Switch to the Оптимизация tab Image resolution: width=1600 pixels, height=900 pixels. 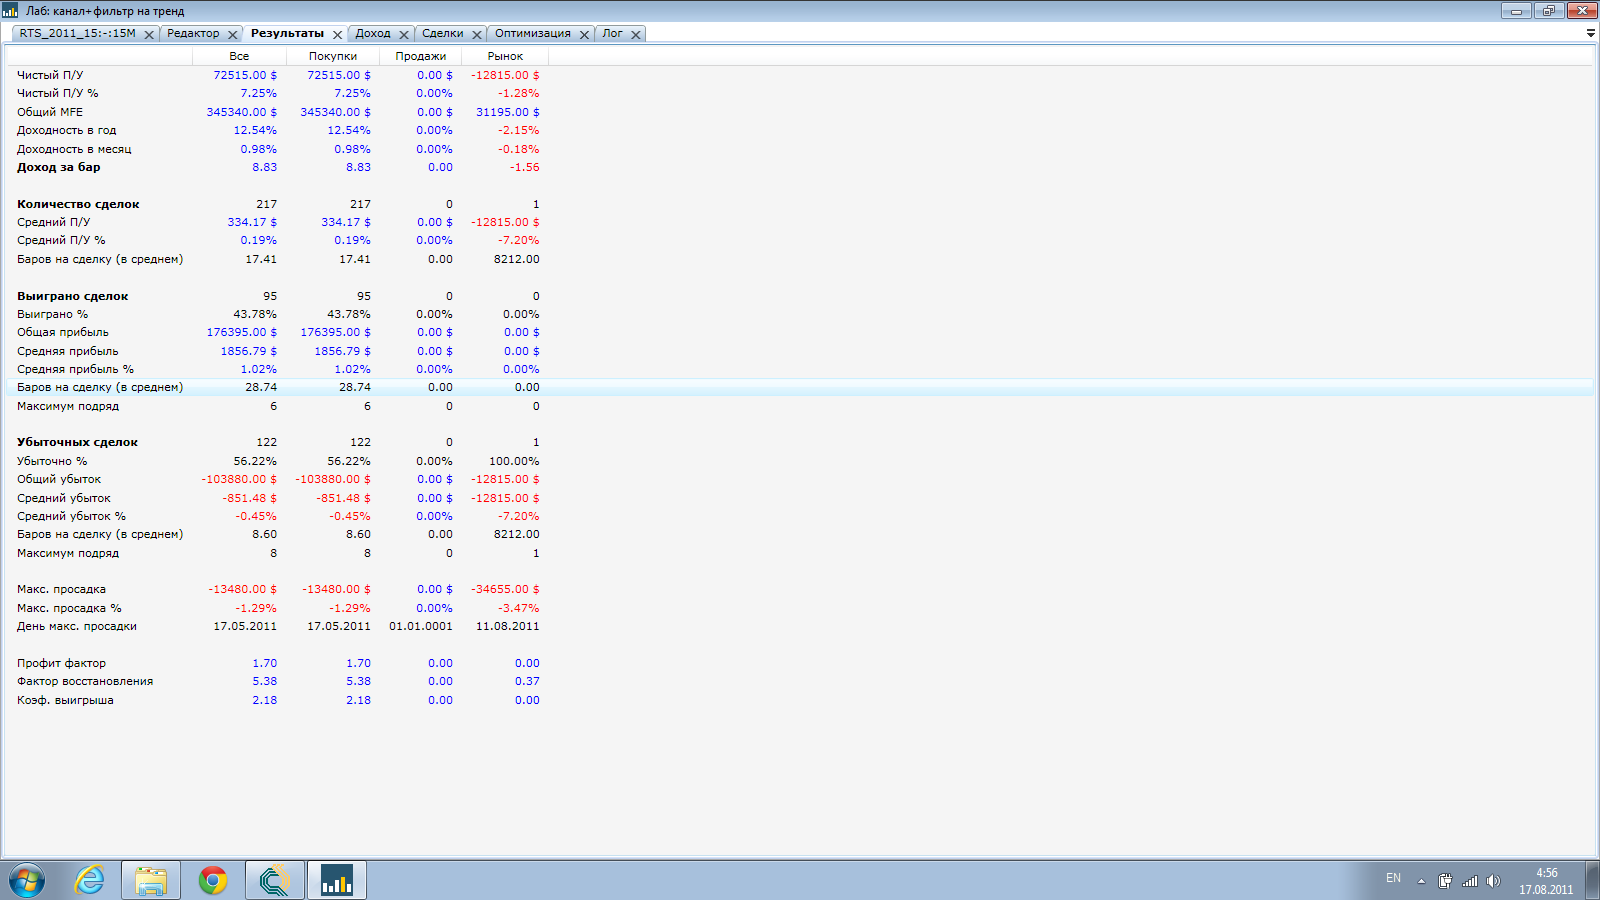click(x=532, y=33)
